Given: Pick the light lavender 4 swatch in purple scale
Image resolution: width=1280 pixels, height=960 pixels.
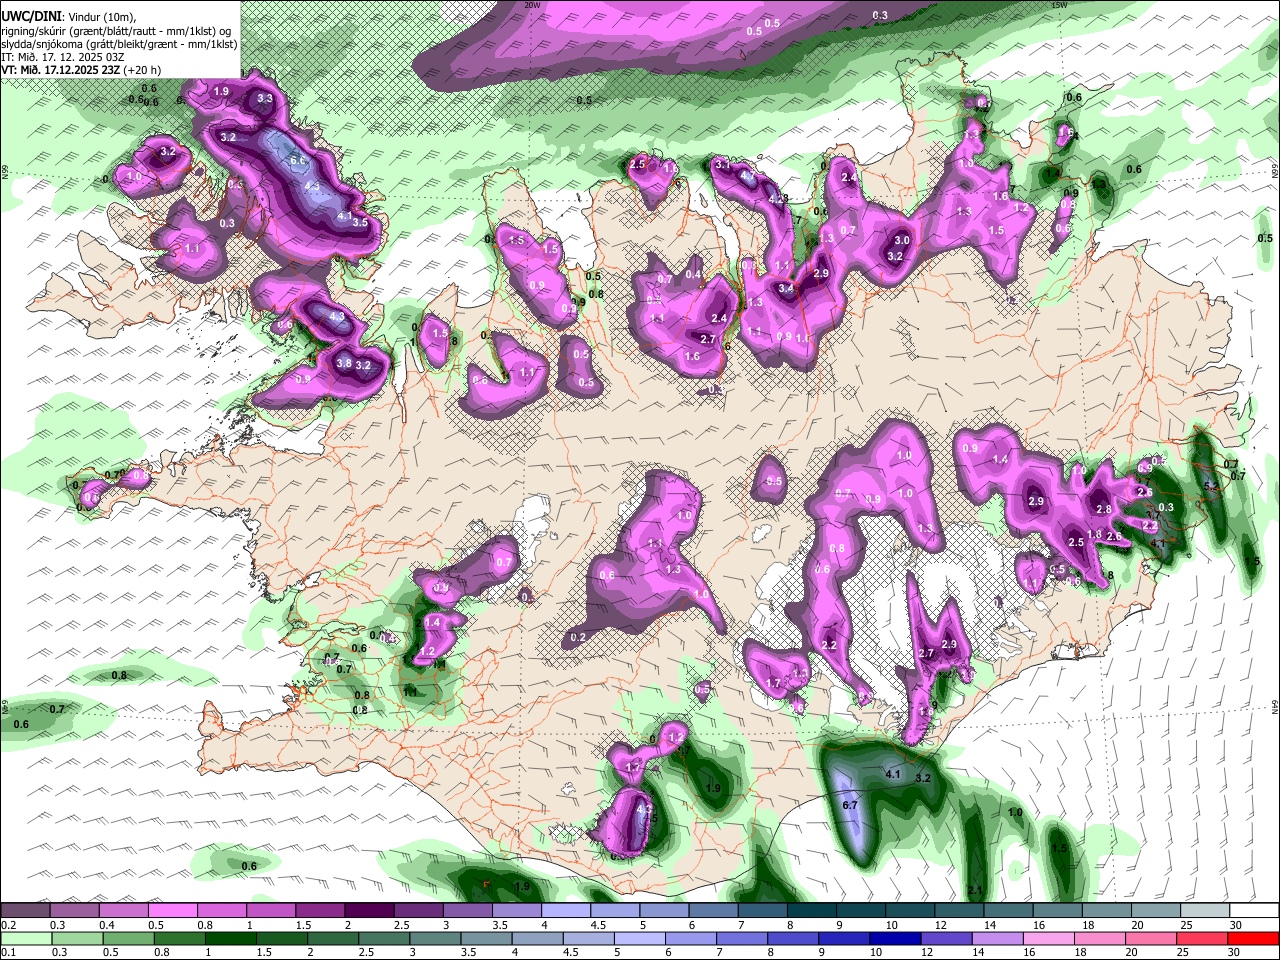Looking at the screenshot, I should coord(566,910).
